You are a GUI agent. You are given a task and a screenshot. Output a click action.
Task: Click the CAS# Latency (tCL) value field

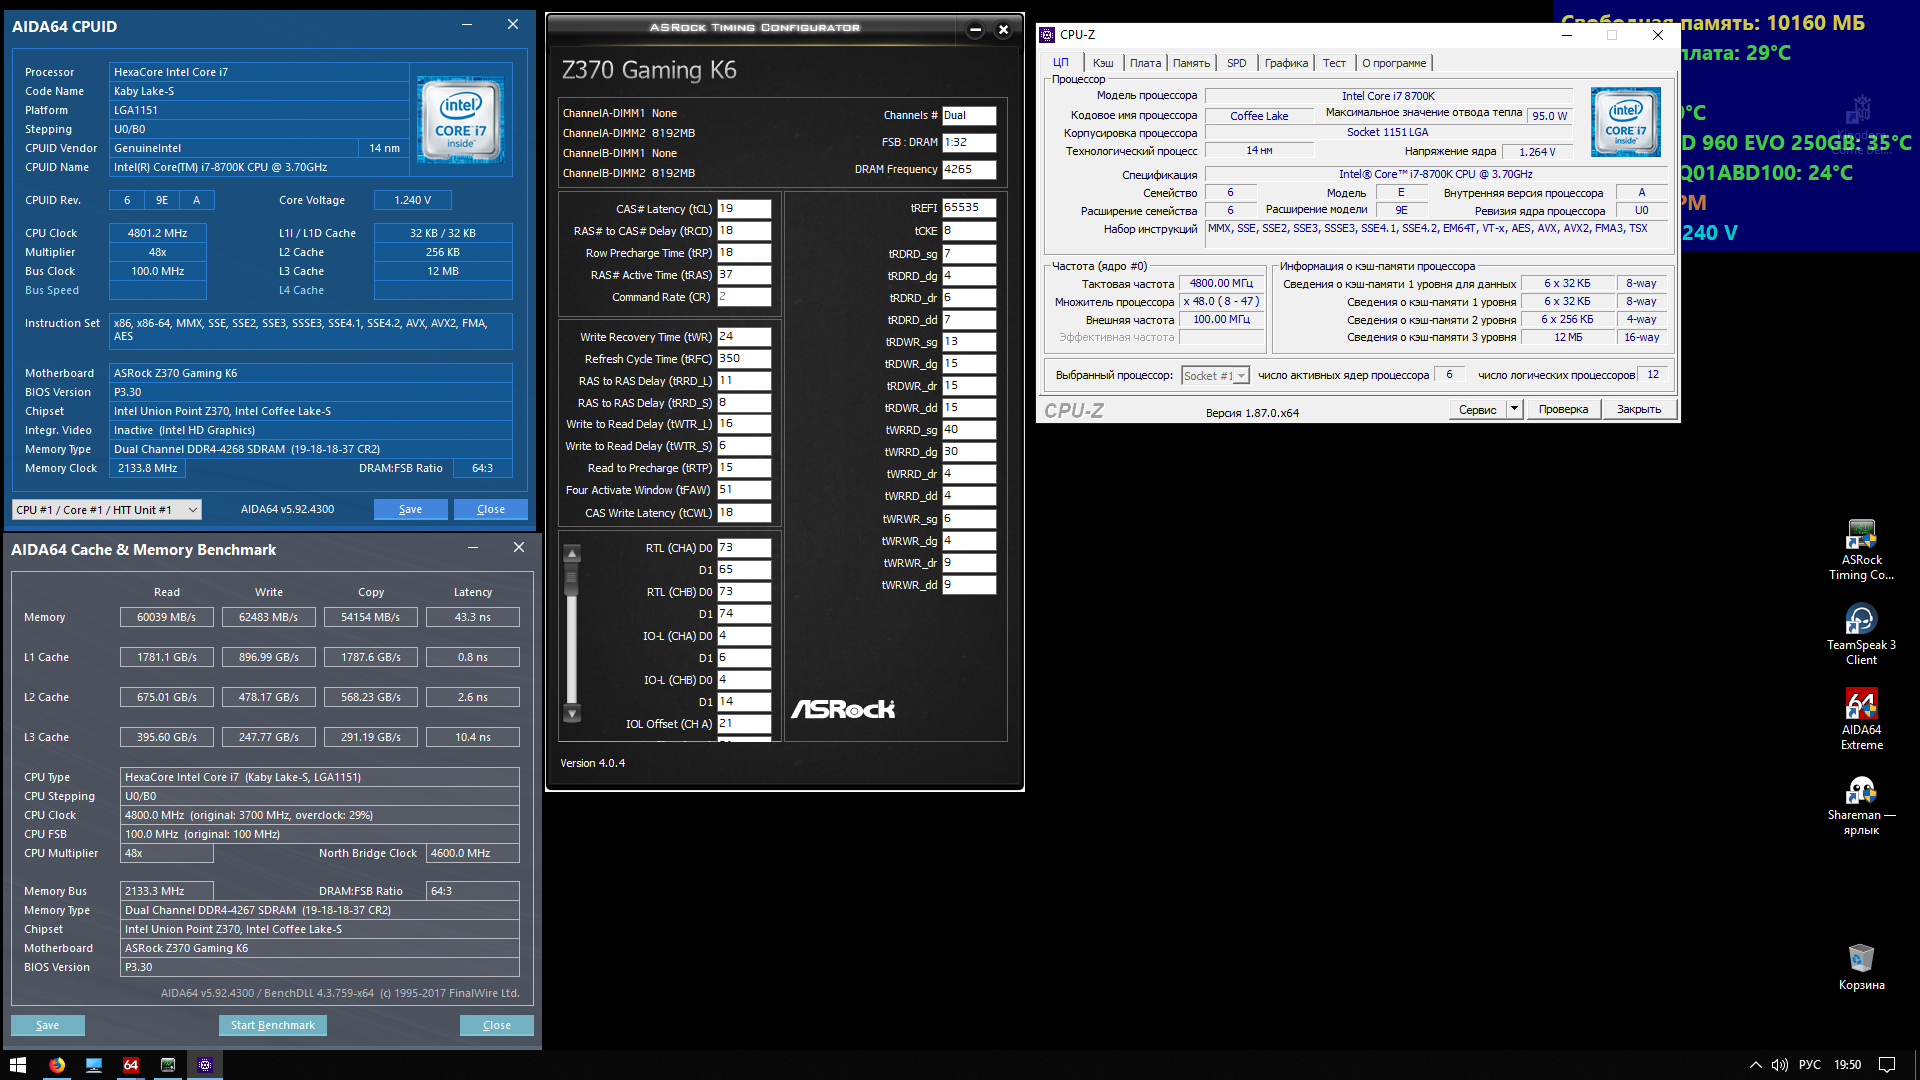point(744,209)
